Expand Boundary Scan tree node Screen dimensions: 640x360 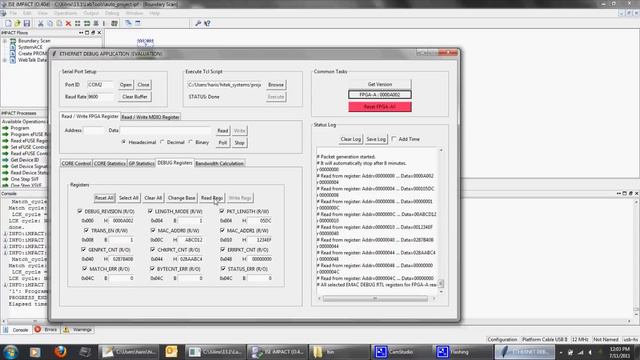coord(4,41)
